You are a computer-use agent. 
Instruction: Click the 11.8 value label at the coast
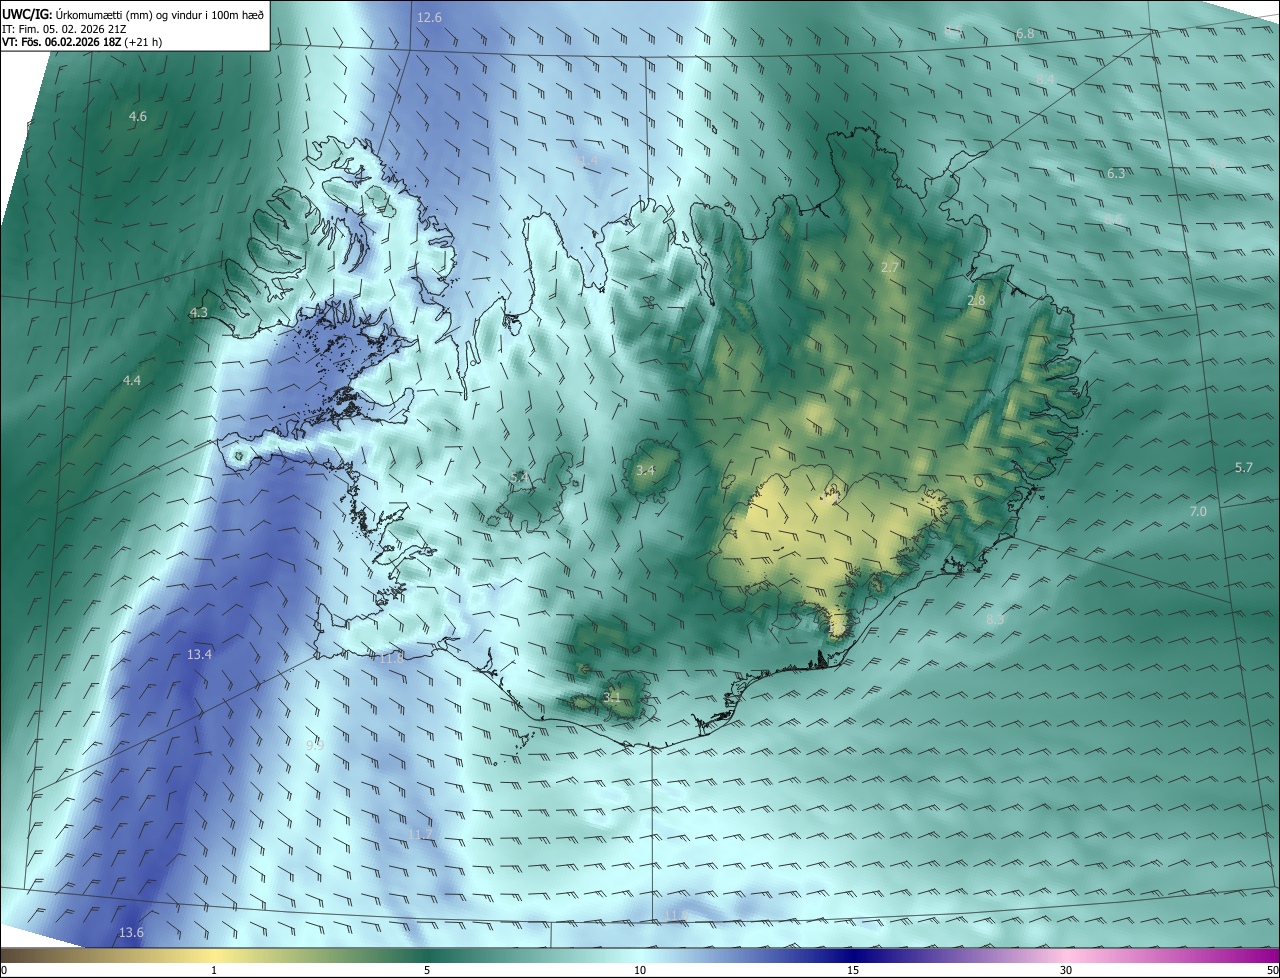(392, 658)
